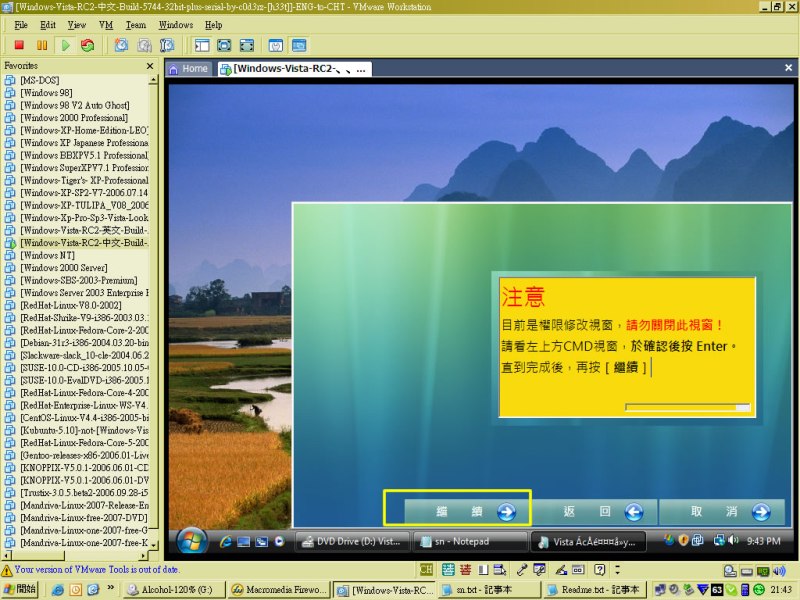Click progress bar in yellow notice box
This screenshot has width=800, height=600.
(687, 407)
